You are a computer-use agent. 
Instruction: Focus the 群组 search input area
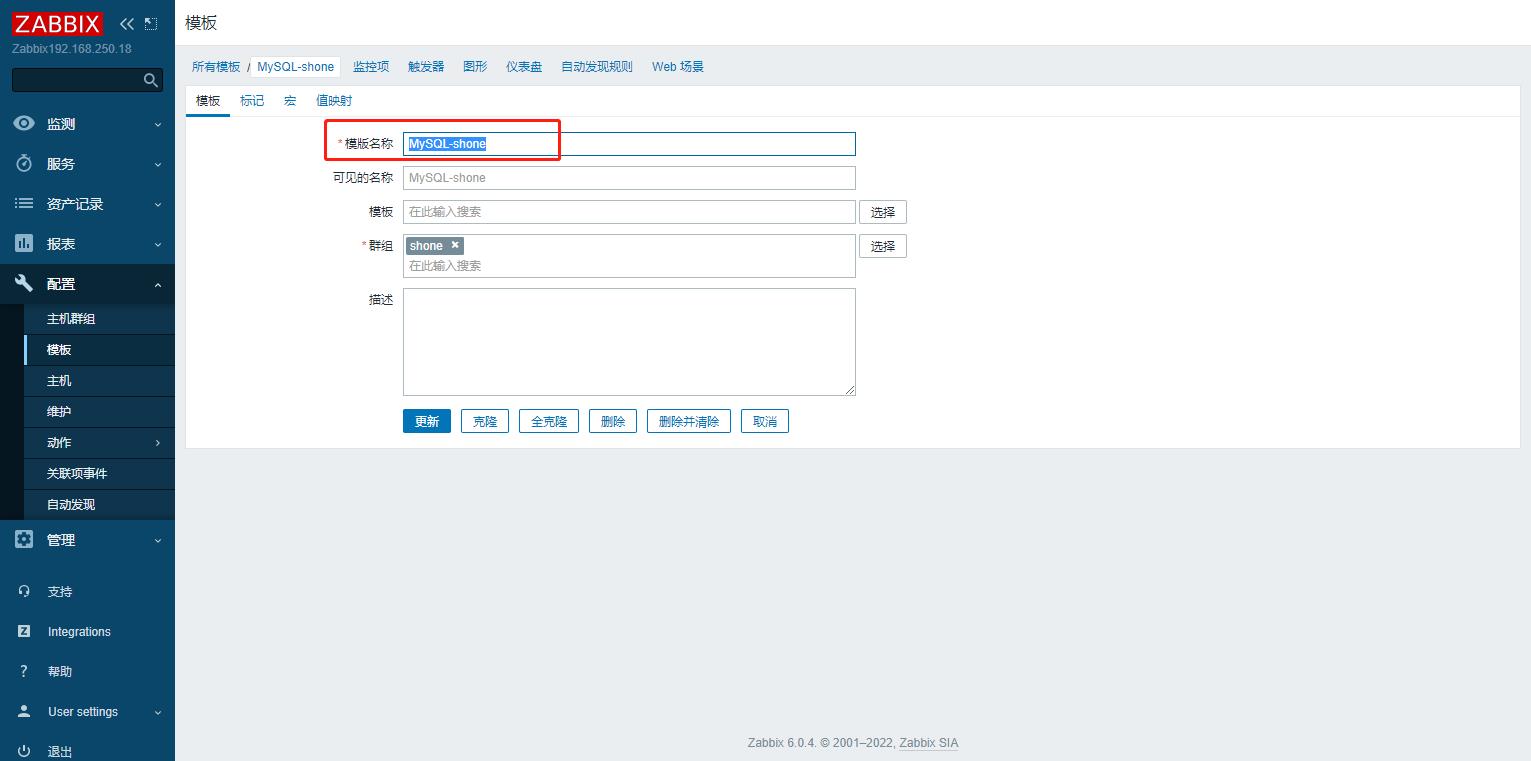tap(629, 266)
